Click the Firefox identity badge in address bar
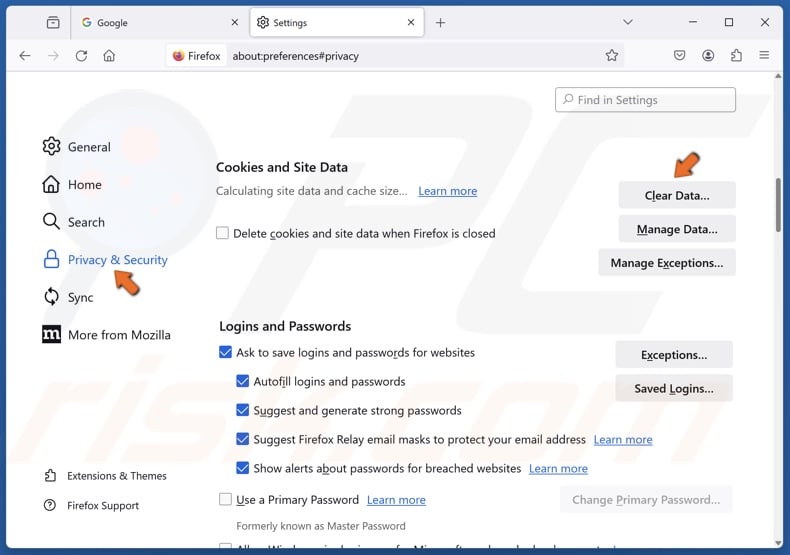This screenshot has width=790, height=555. [x=196, y=56]
